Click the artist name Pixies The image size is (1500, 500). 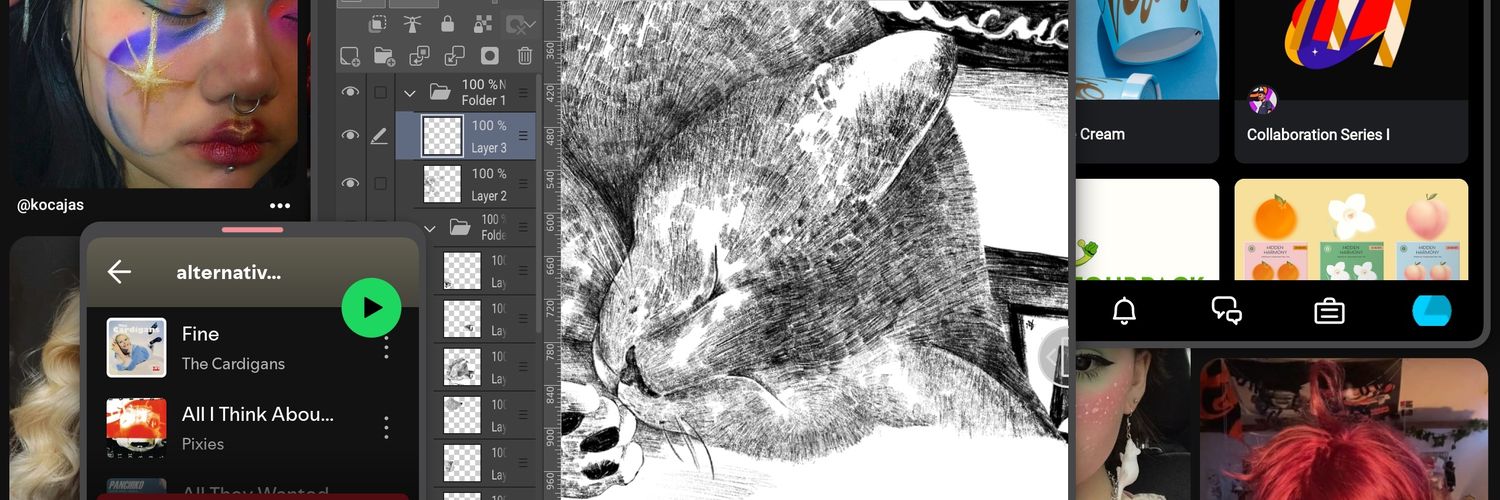coord(203,444)
